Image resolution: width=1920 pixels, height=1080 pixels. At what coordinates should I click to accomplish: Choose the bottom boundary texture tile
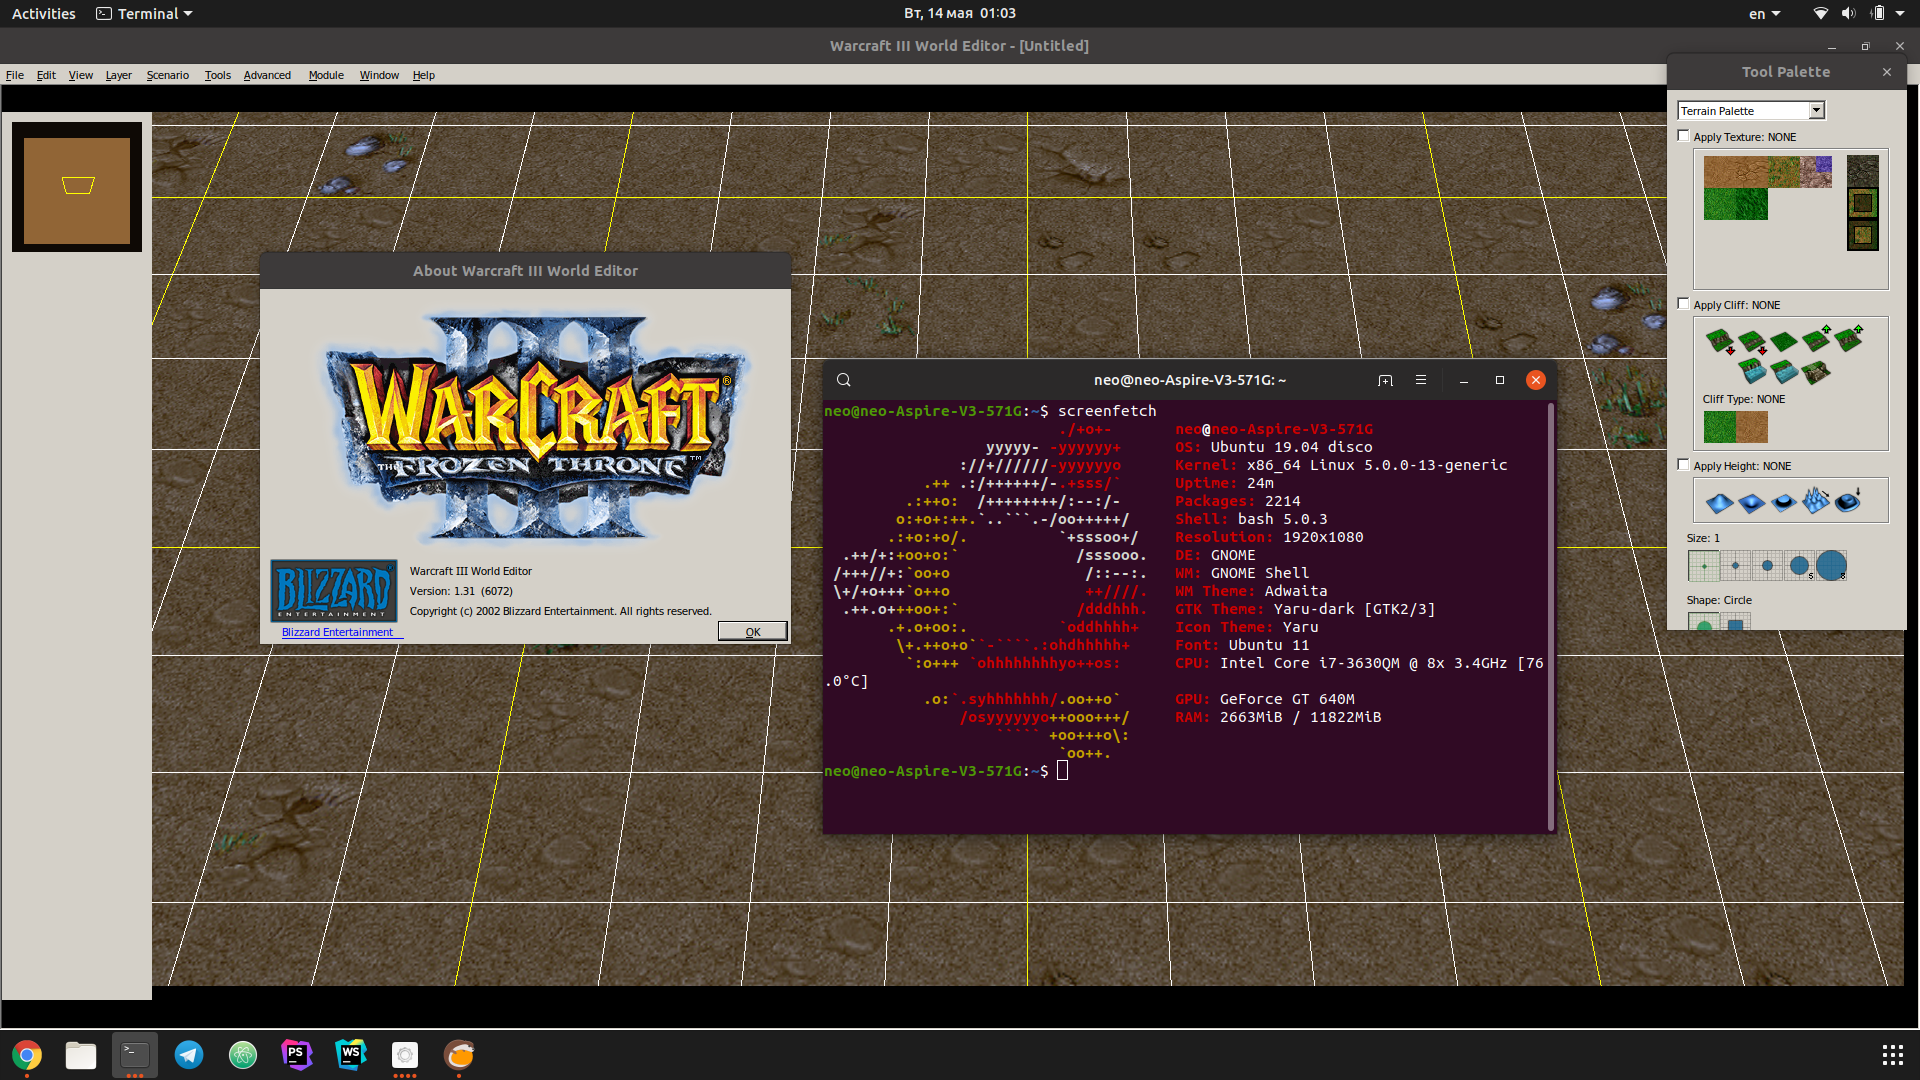(x=1862, y=235)
